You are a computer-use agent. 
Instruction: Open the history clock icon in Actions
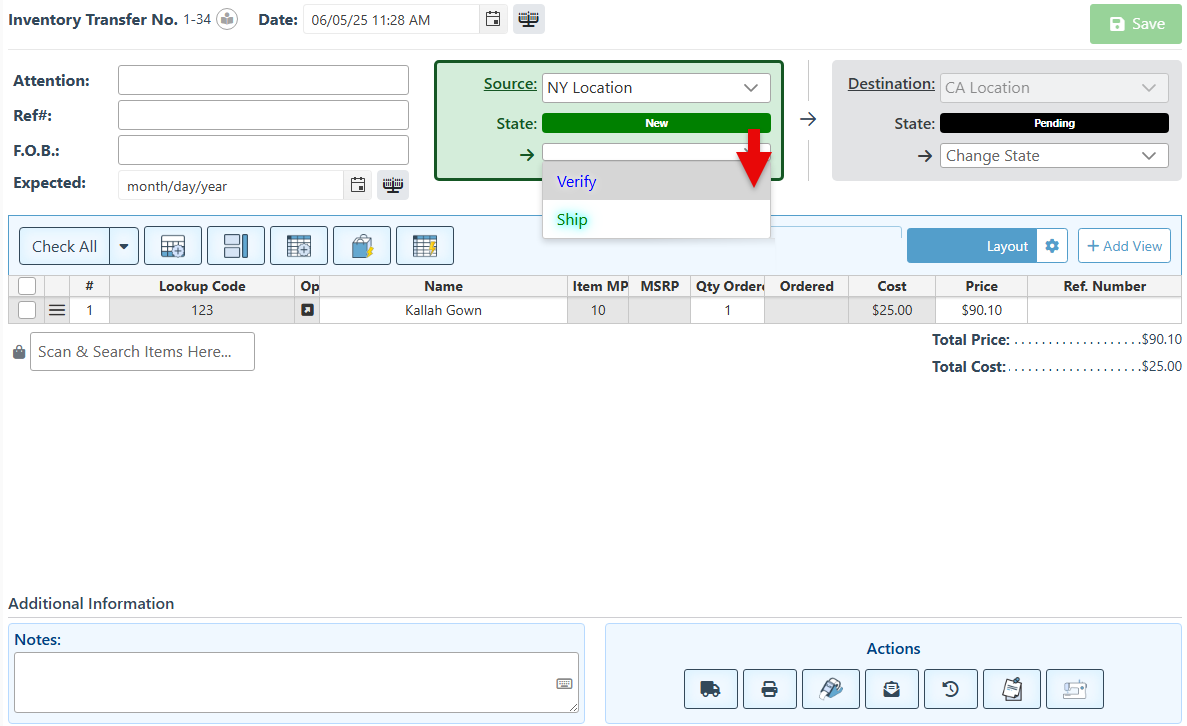951,689
